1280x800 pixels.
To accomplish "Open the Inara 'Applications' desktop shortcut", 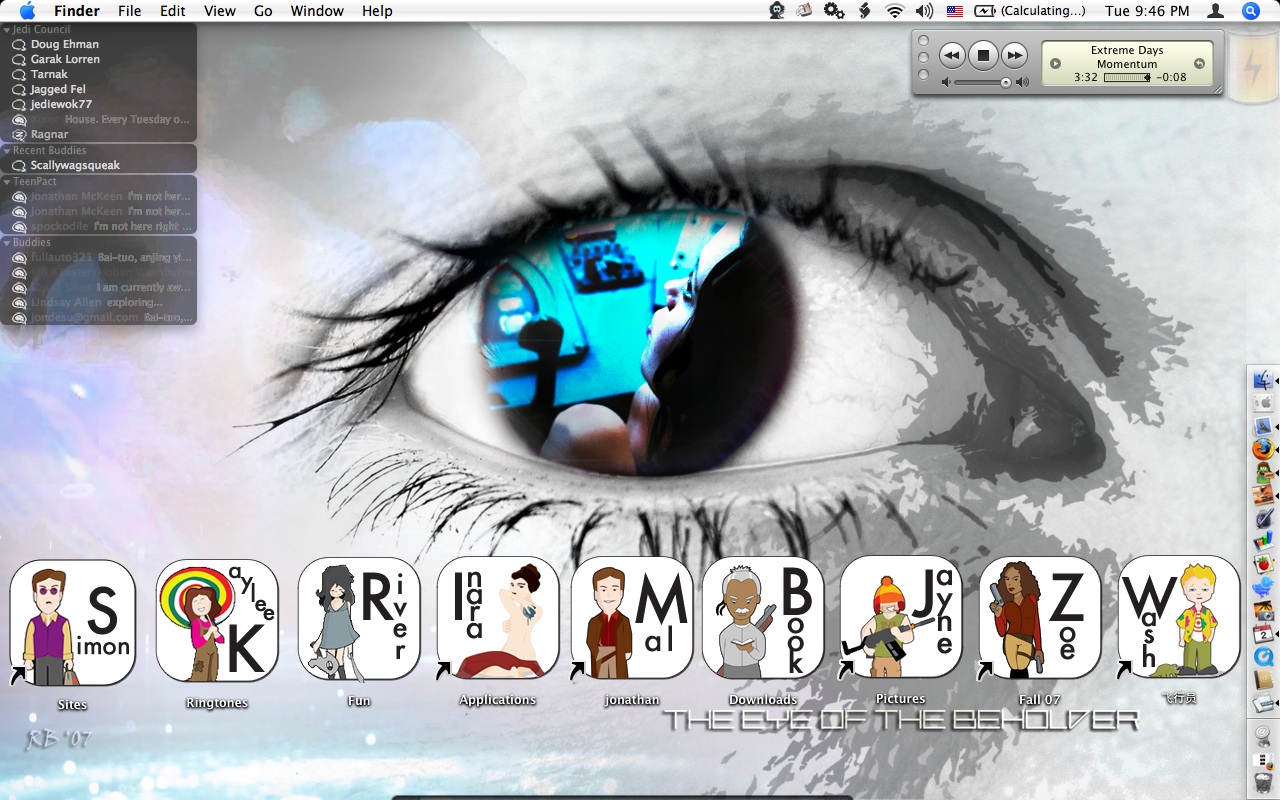I will 498,617.
